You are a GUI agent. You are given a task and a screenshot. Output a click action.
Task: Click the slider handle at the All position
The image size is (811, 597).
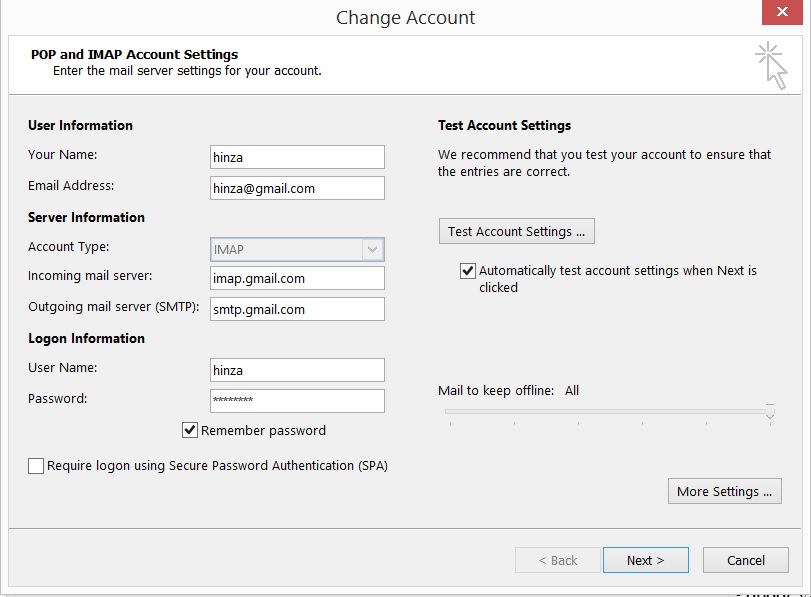click(x=768, y=409)
